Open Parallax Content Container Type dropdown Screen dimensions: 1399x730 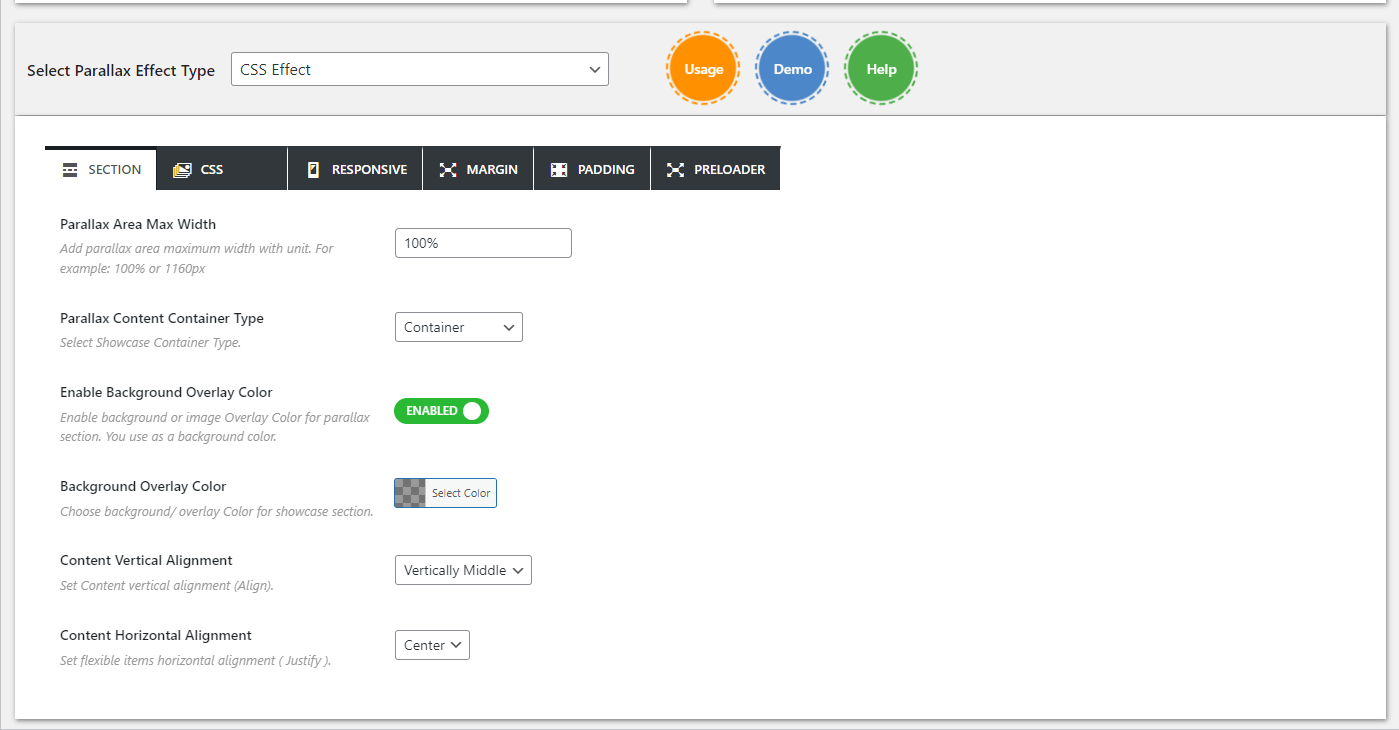click(459, 327)
